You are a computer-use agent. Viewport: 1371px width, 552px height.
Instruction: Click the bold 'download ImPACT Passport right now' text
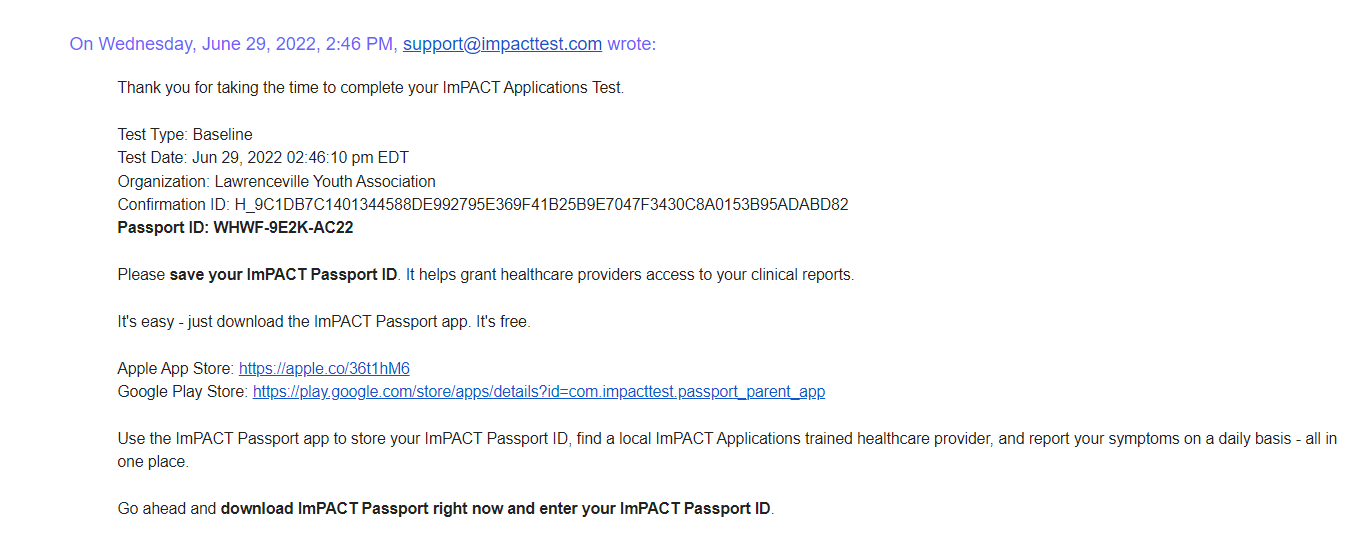tap(362, 509)
